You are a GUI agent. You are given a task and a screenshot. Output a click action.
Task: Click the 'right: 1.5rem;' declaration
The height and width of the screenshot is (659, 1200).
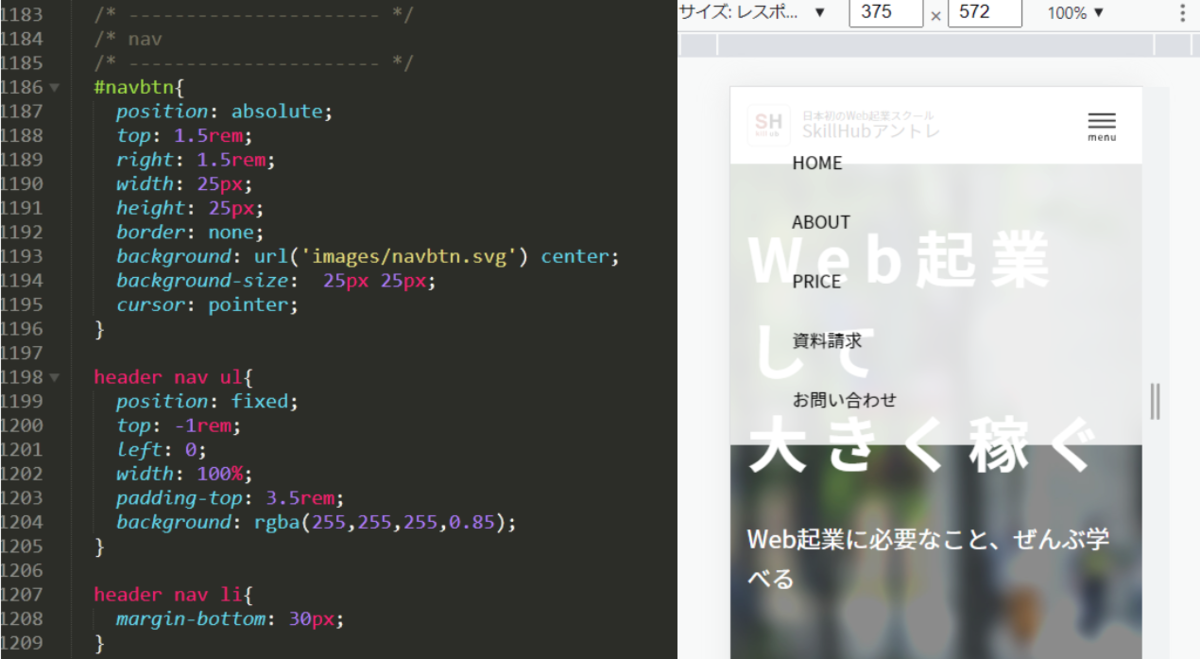(x=195, y=160)
